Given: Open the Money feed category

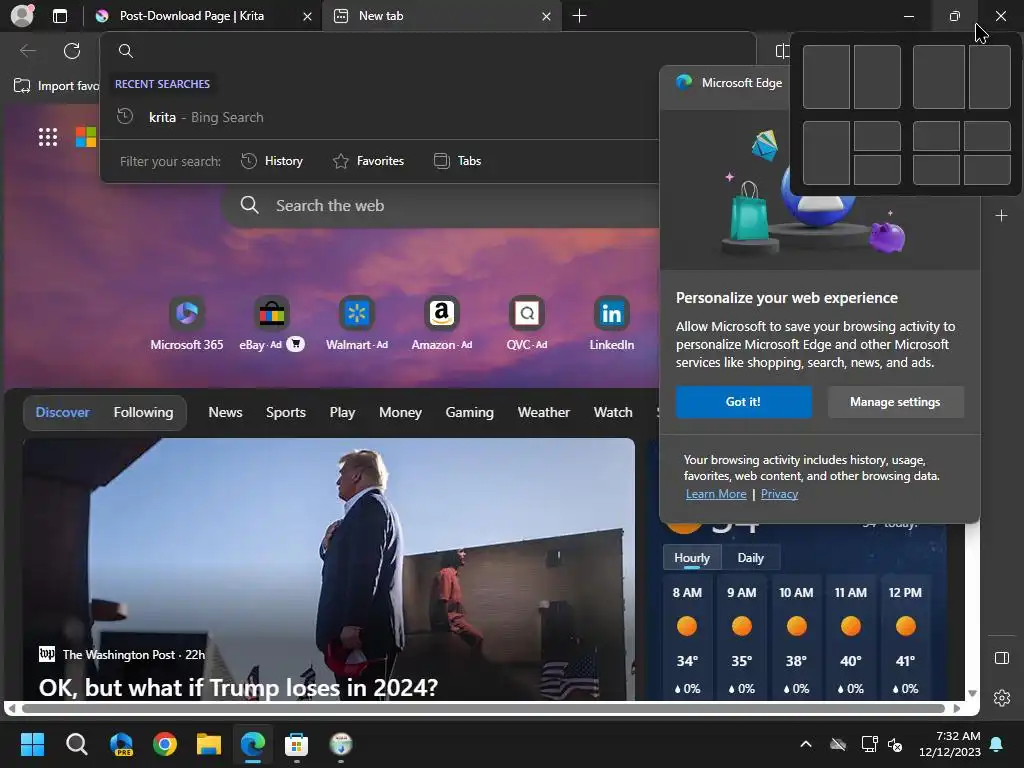Looking at the screenshot, I should point(400,413).
